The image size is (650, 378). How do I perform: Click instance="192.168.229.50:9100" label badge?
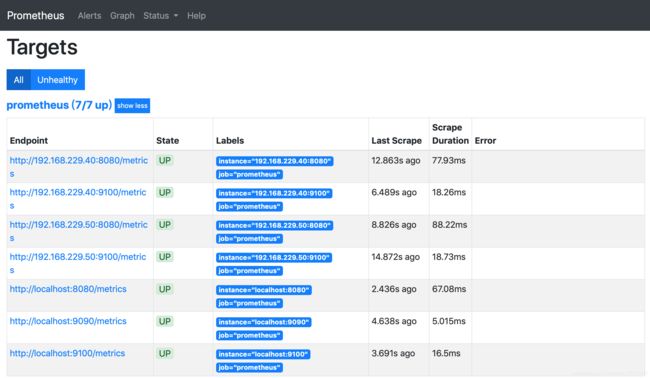274,257
